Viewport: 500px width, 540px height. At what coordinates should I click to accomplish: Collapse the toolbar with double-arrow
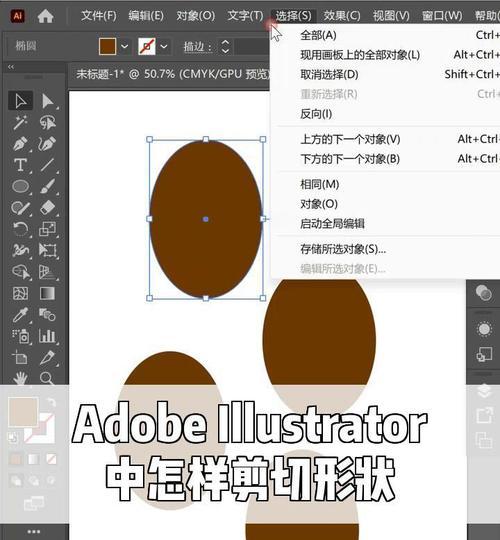point(11,67)
